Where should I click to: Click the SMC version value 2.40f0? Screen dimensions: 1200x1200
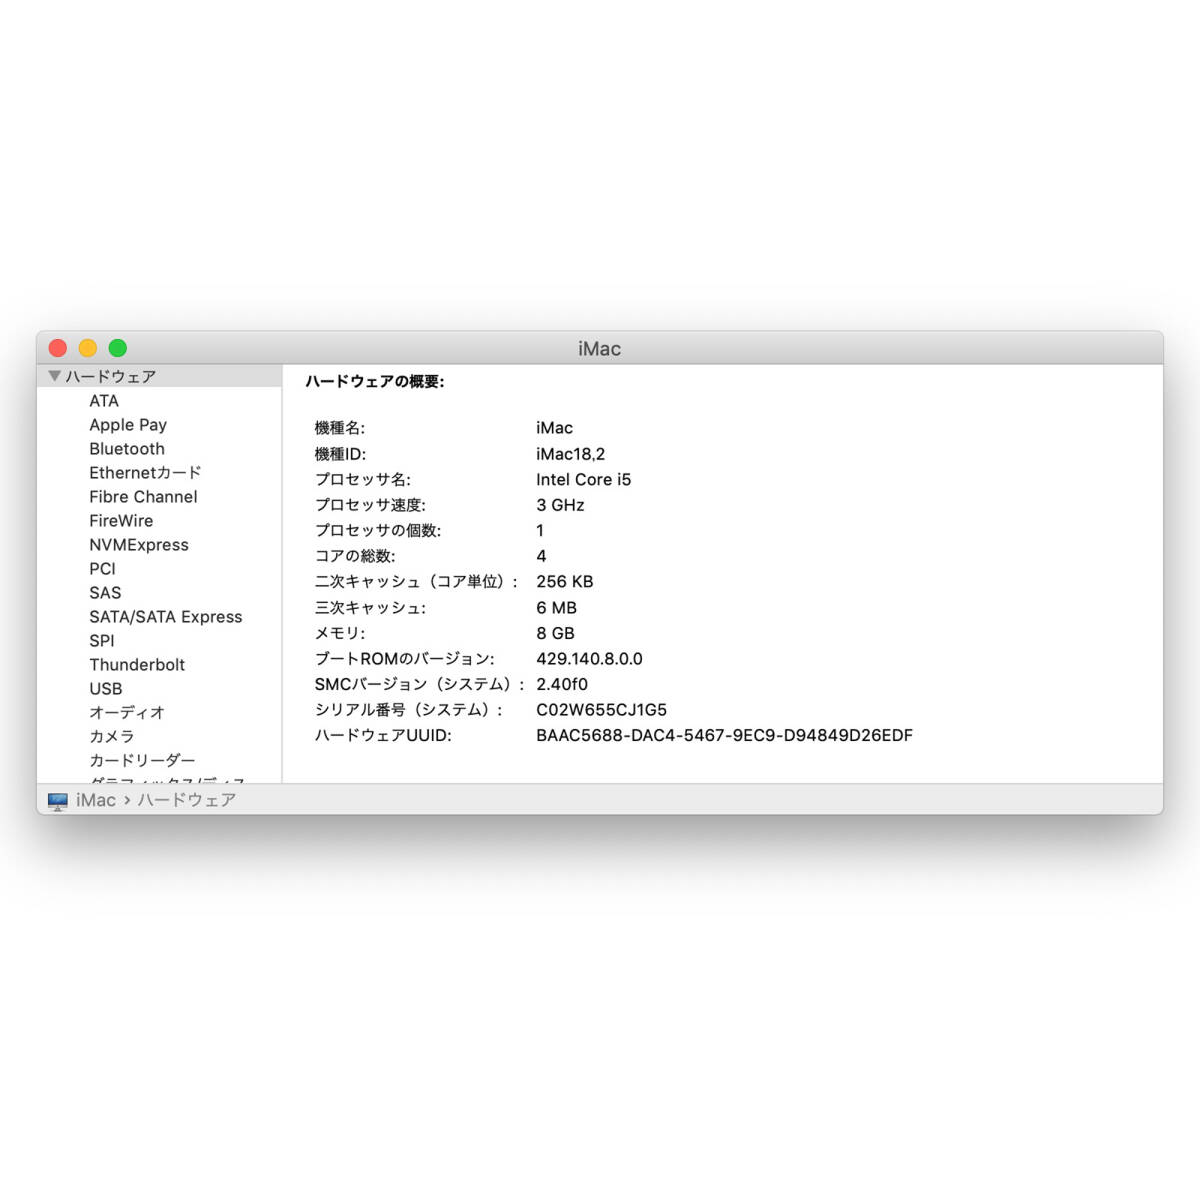[562, 684]
